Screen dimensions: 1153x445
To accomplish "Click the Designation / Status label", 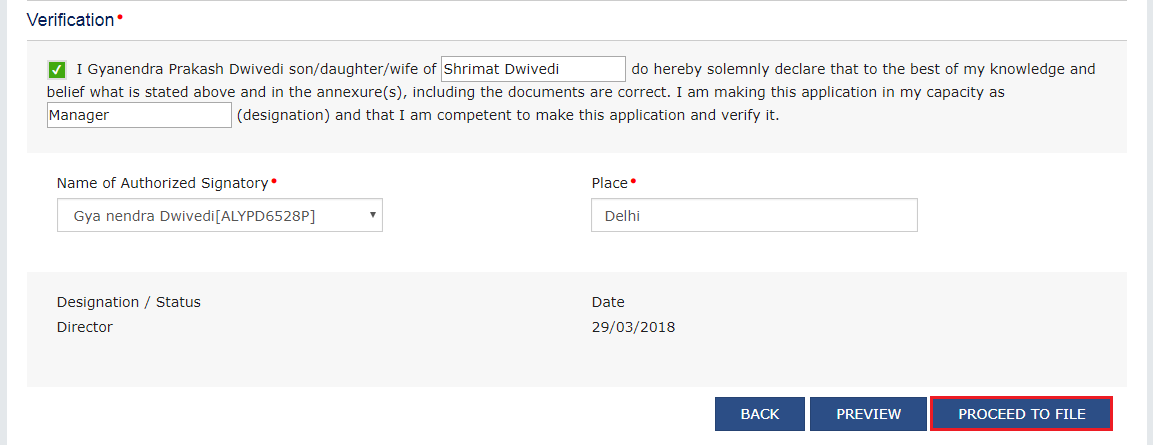I will coord(129,302).
